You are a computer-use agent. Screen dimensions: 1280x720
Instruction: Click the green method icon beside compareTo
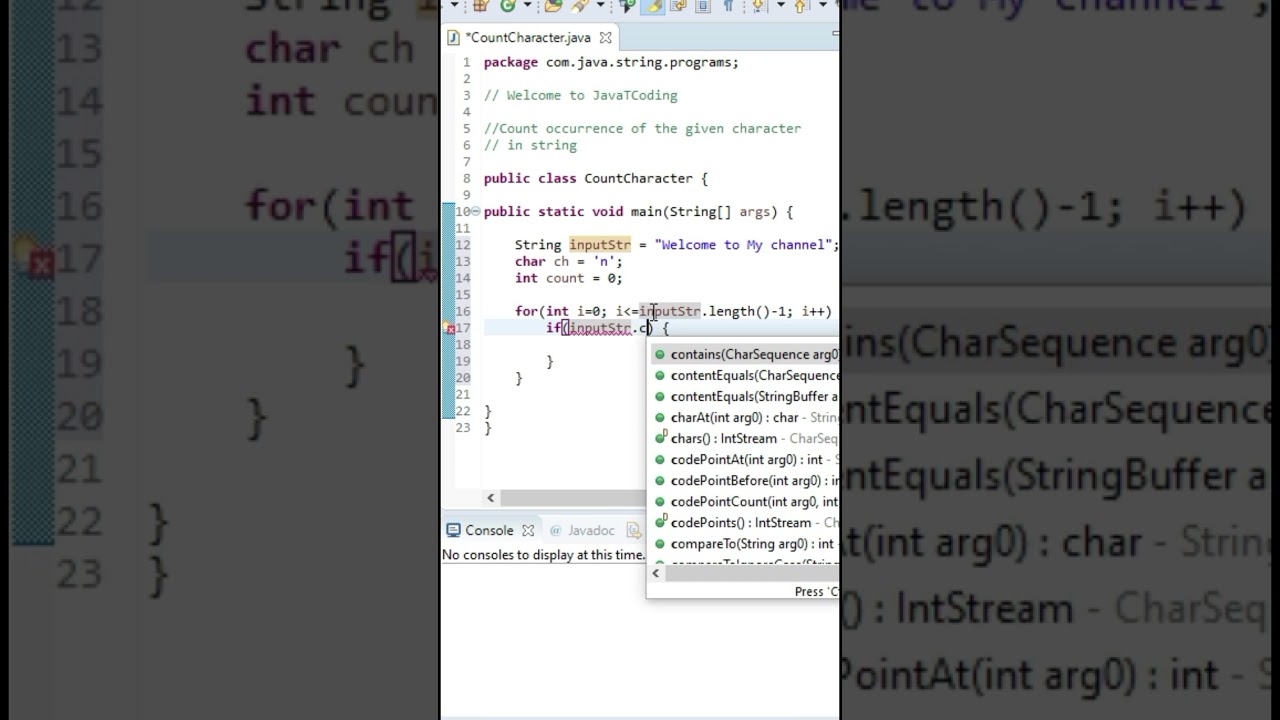(660, 544)
